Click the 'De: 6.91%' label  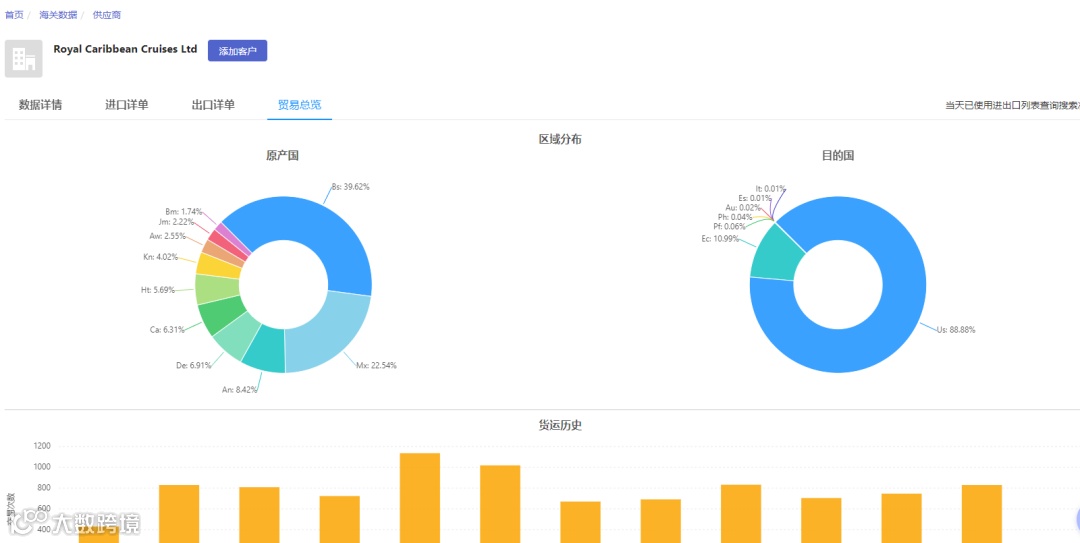(x=192, y=365)
